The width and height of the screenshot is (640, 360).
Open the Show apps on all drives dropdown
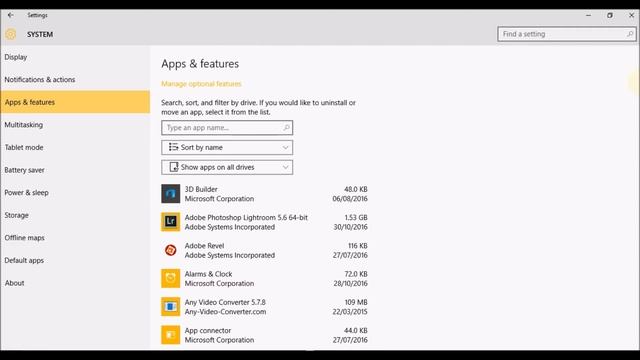point(227,167)
